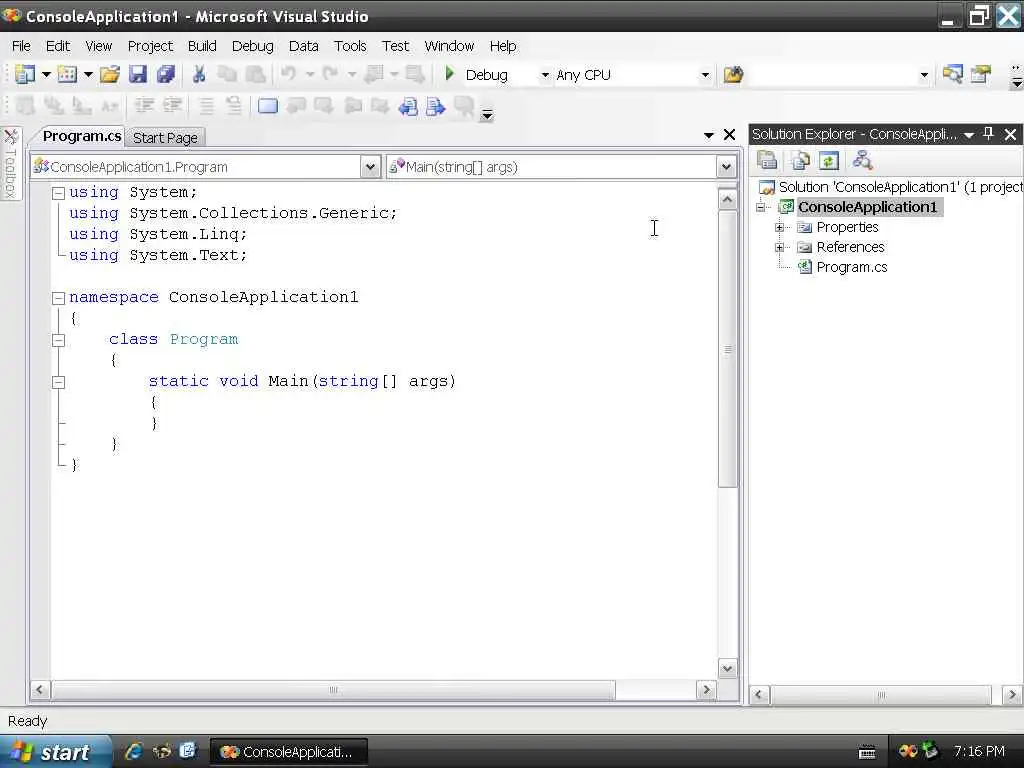This screenshot has width=1024, height=768.
Task: Select the Solution 'ConsoleApplication1' tree node
Action: tap(890, 187)
